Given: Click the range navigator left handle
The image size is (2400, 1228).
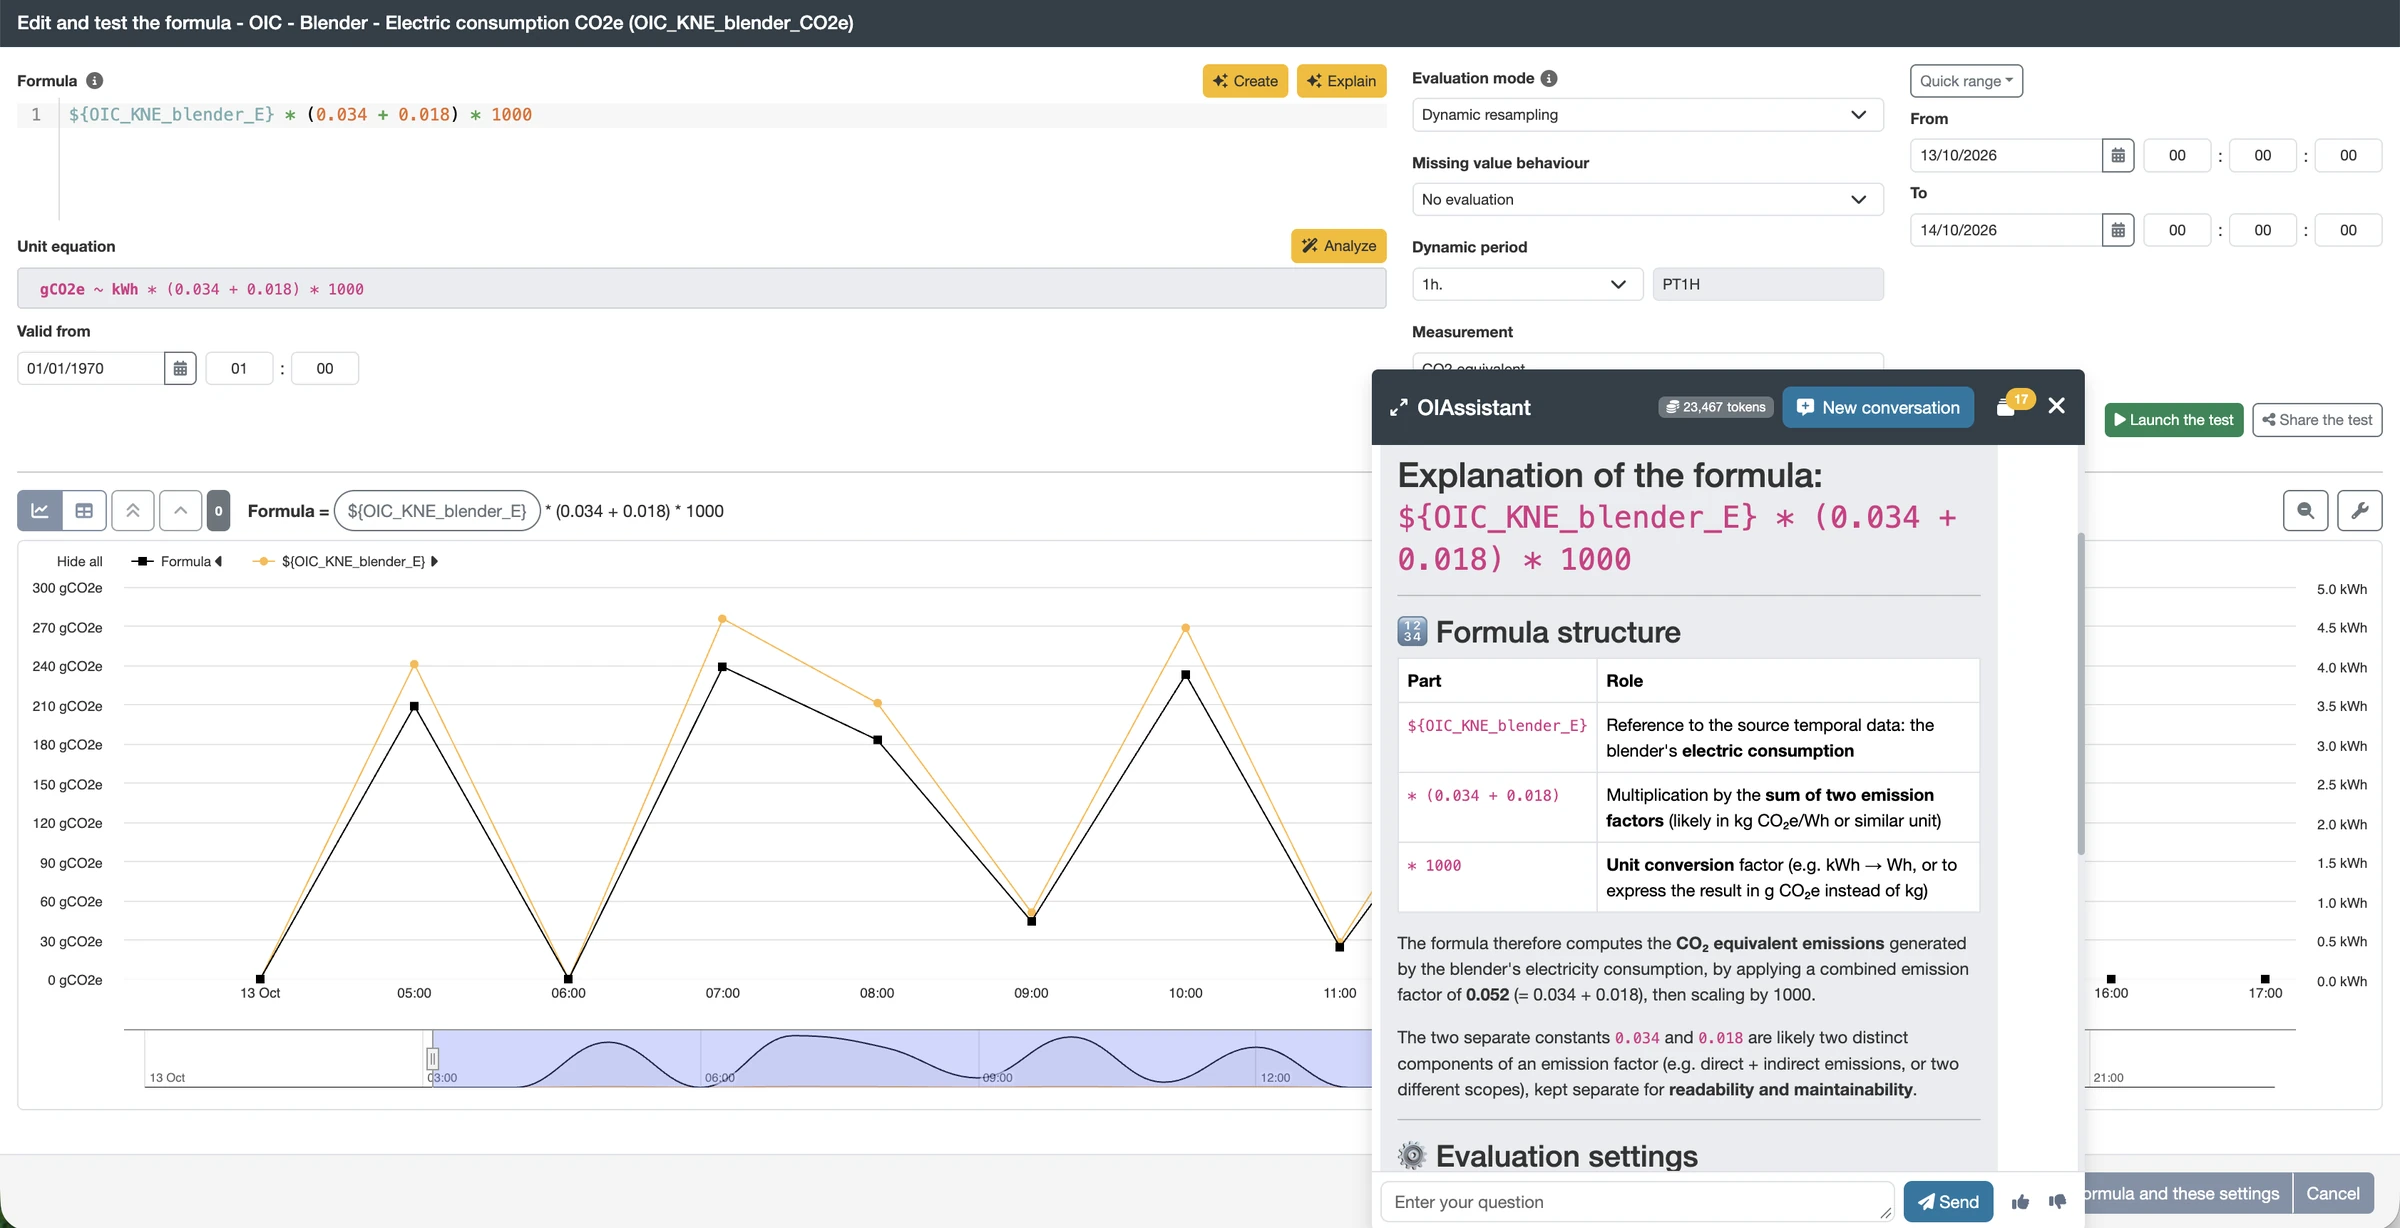Looking at the screenshot, I should pos(432,1058).
